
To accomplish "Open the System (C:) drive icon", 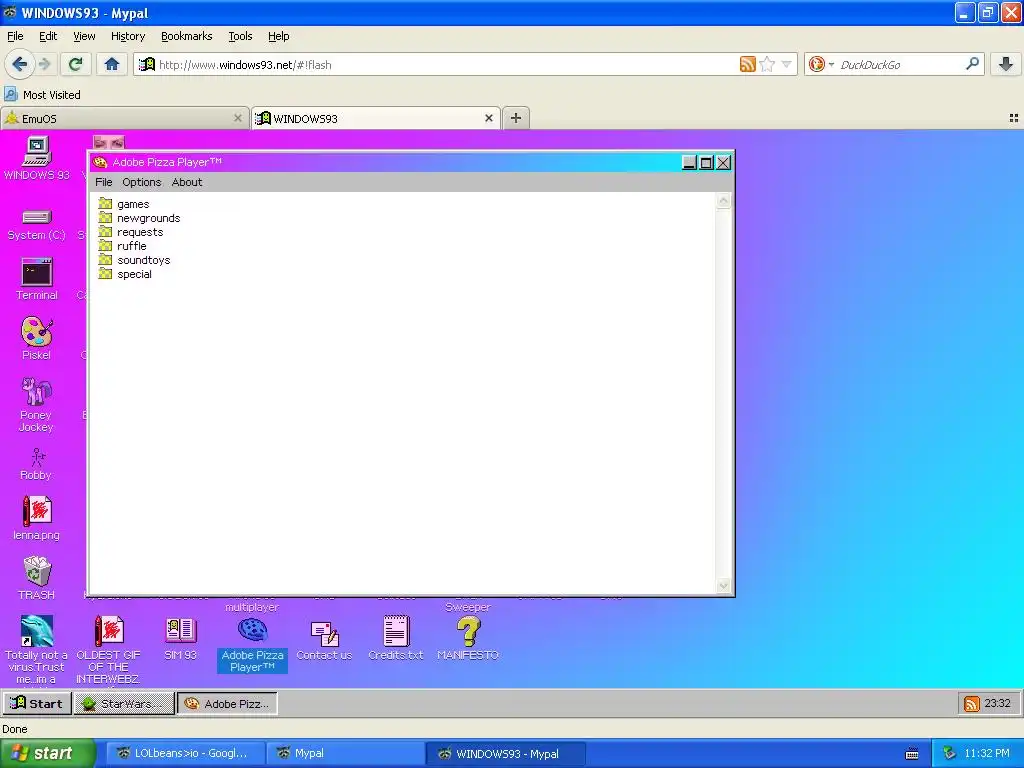I will tap(37, 225).
